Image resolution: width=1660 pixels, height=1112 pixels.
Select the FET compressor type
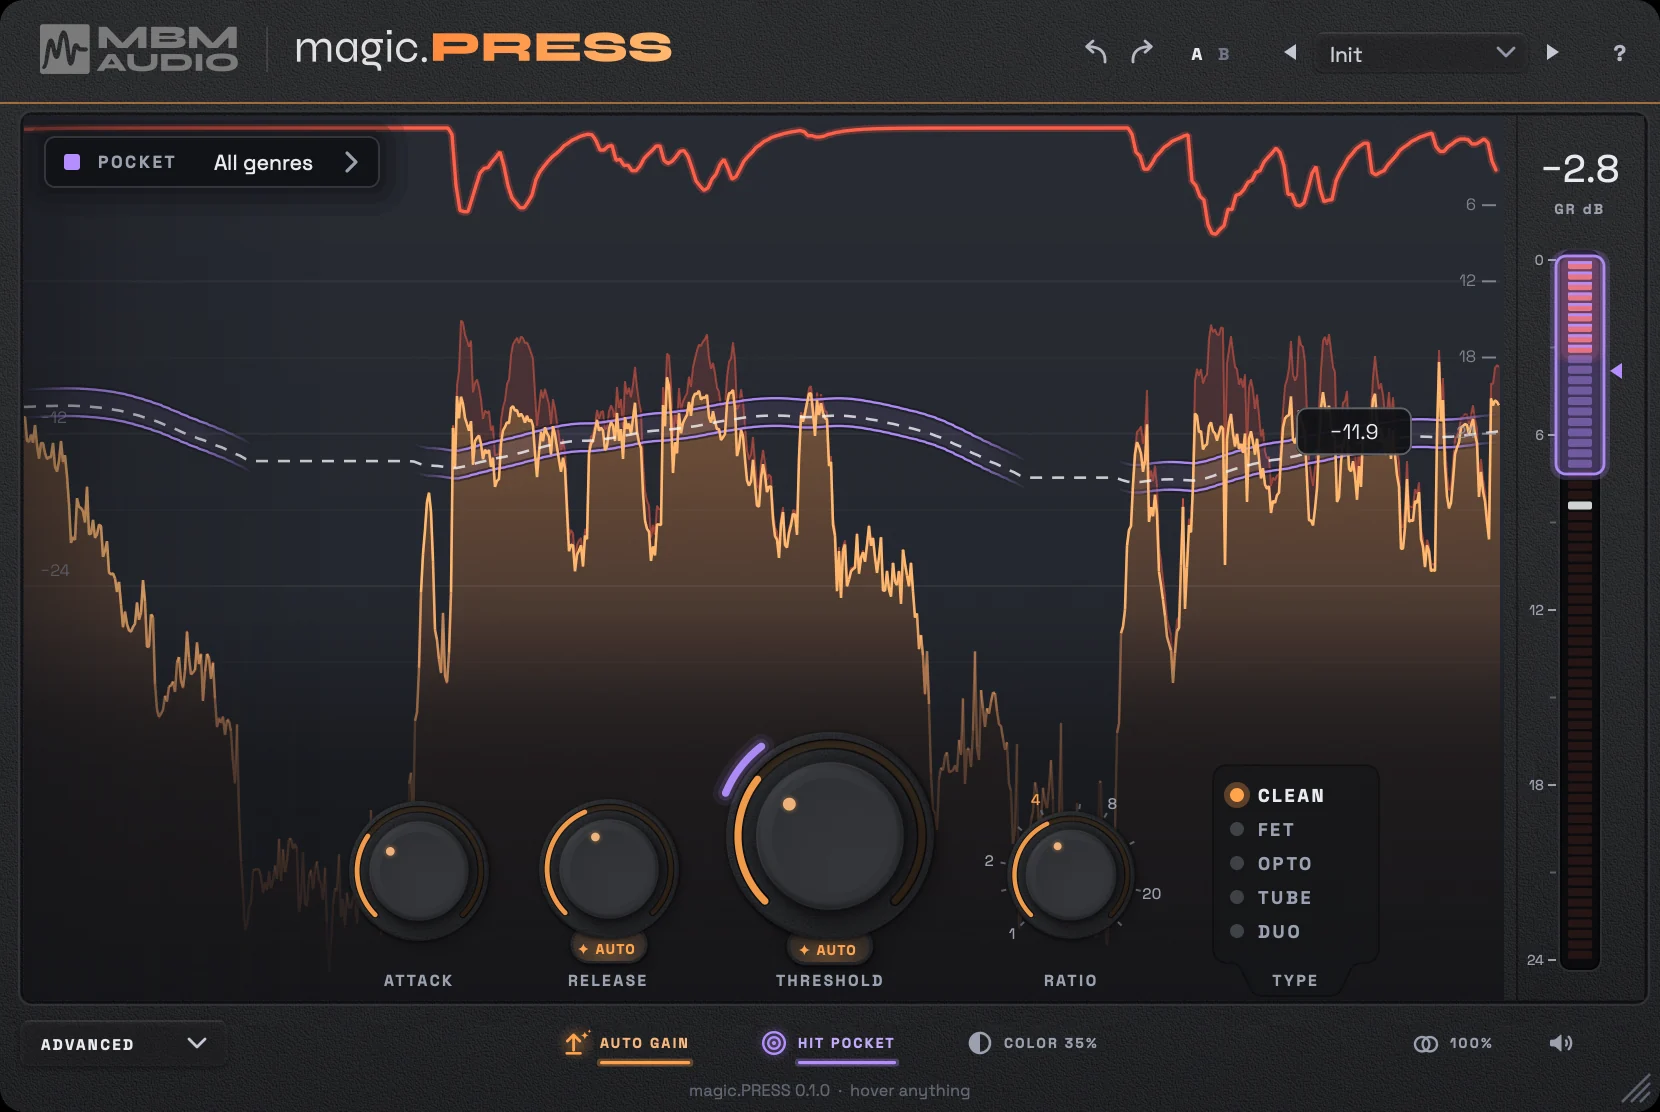1262,830
